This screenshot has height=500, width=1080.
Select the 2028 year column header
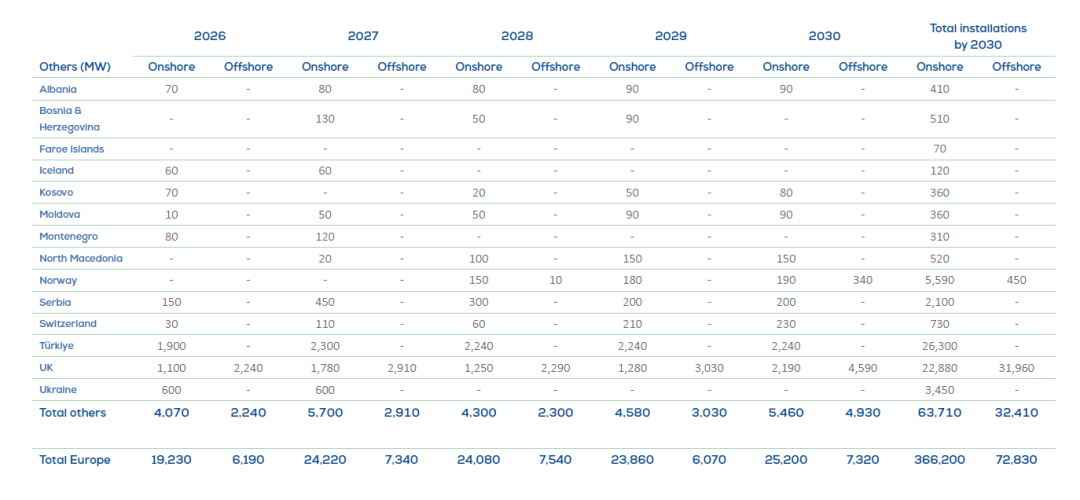(x=517, y=36)
